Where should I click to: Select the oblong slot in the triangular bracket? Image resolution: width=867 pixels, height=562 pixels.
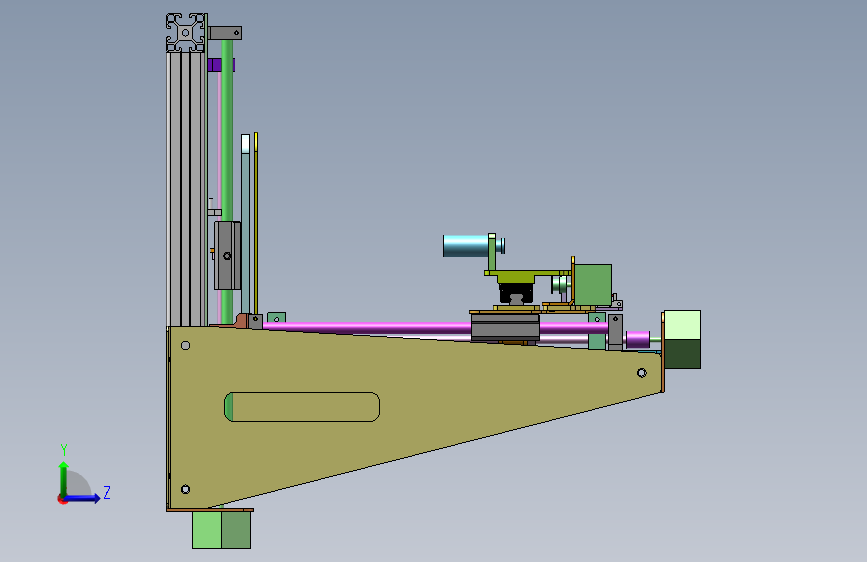[x=302, y=407]
